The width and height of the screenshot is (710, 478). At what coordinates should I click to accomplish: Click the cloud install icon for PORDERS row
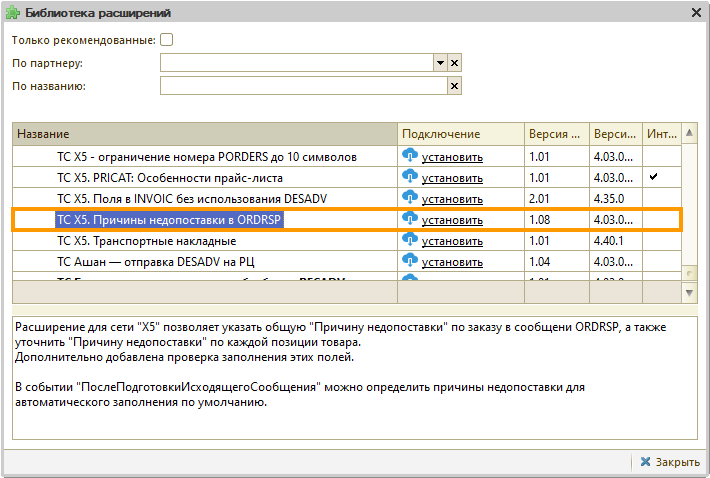pyautogui.click(x=409, y=156)
